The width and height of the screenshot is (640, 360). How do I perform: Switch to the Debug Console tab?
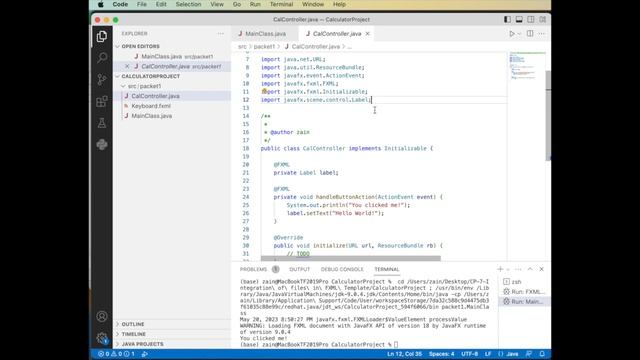pyautogui.click(x=342, y=269)
